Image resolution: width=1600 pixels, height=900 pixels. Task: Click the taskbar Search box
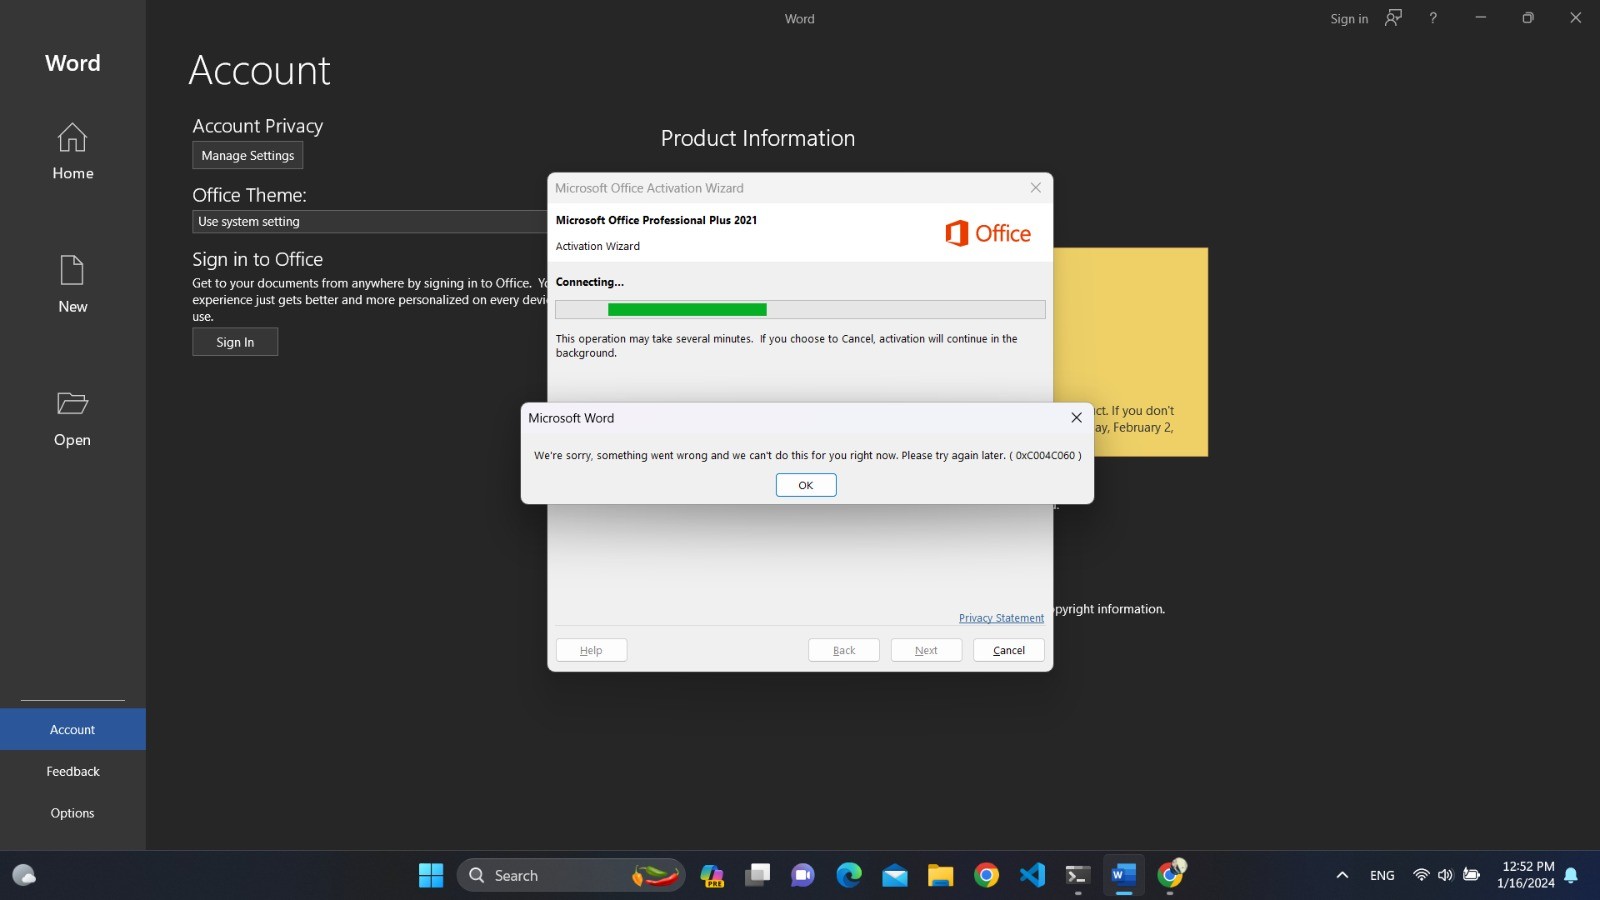571,875
